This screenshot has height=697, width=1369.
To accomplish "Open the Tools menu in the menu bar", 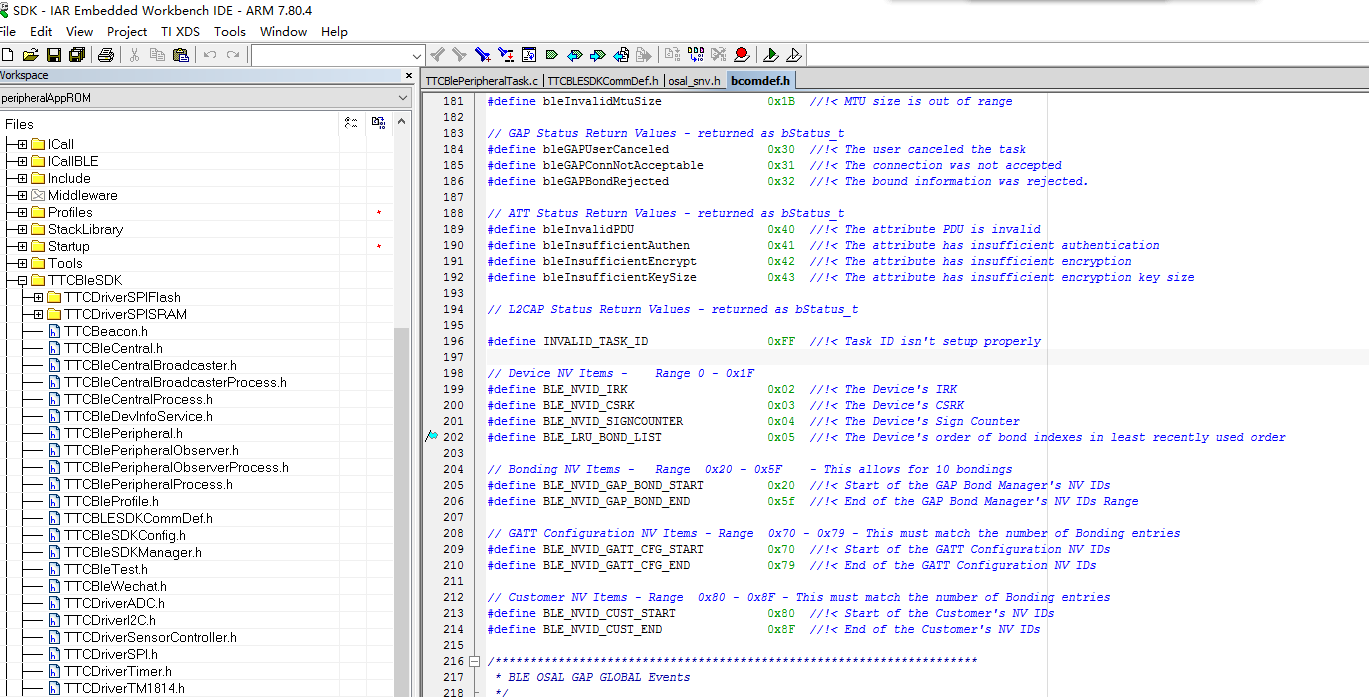I will (230, 31).
